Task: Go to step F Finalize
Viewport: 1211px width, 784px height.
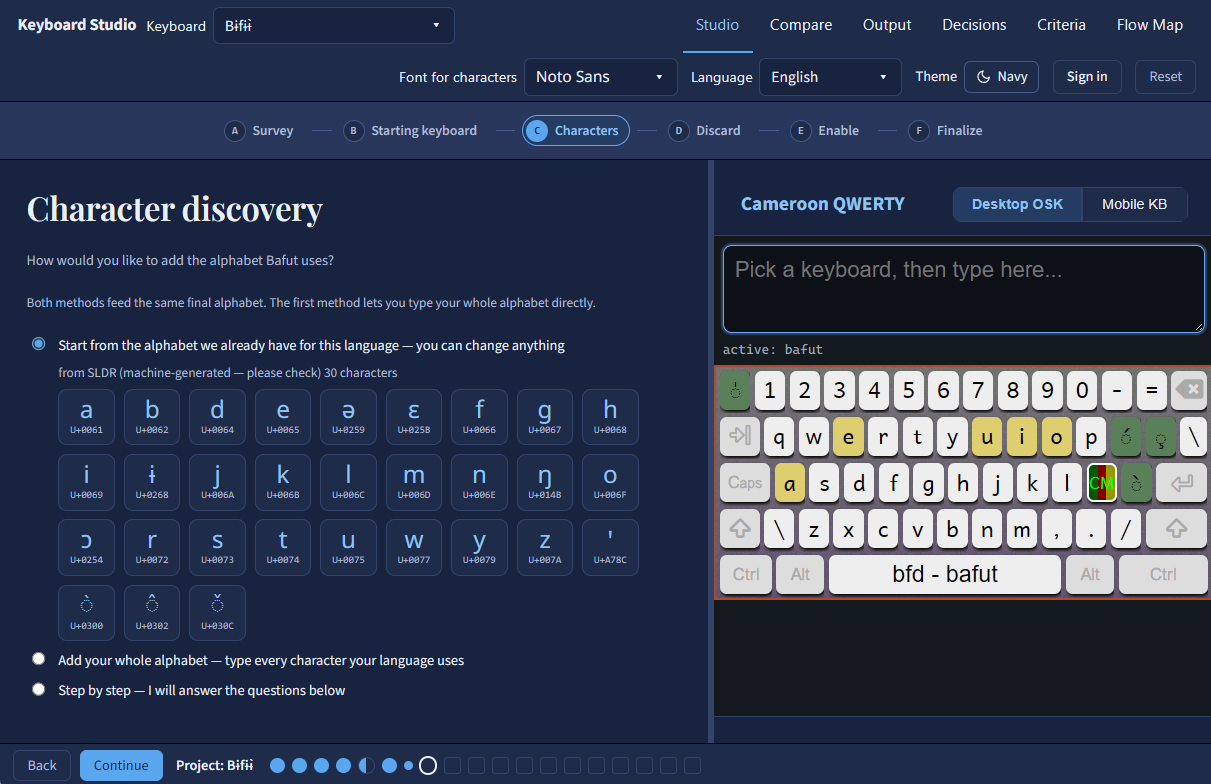Action: 946,130
